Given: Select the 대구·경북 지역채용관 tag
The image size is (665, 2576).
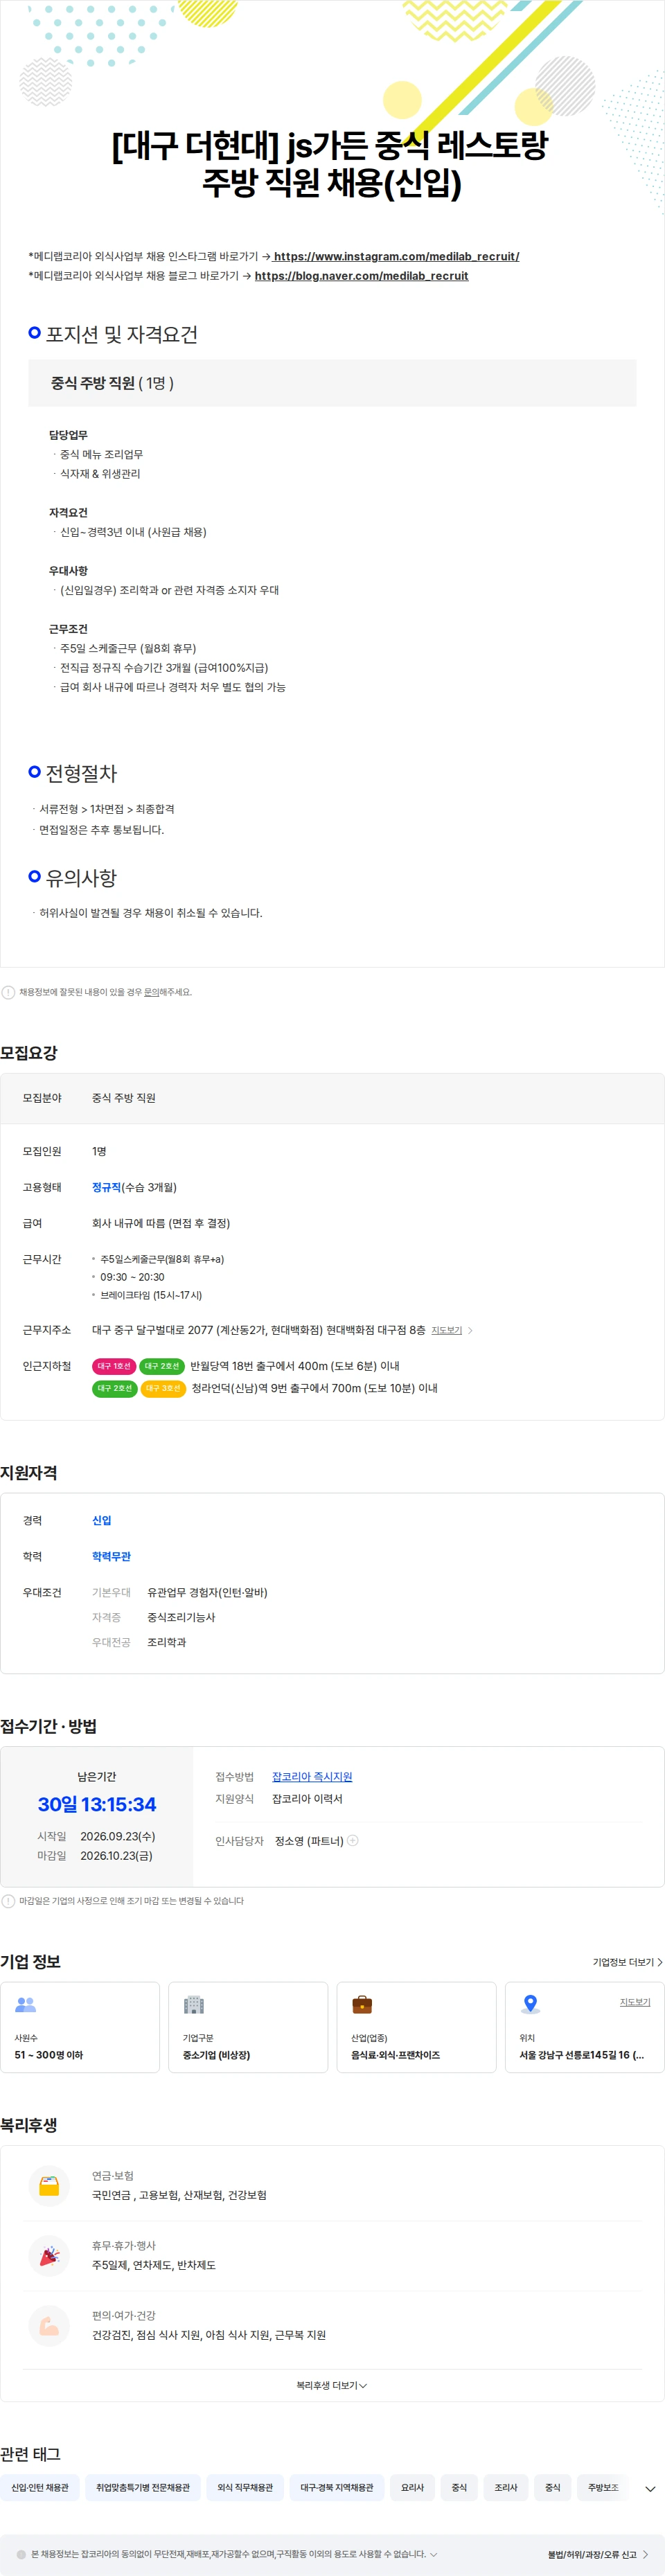Looking at the screenshot, I should (337, 2487).
